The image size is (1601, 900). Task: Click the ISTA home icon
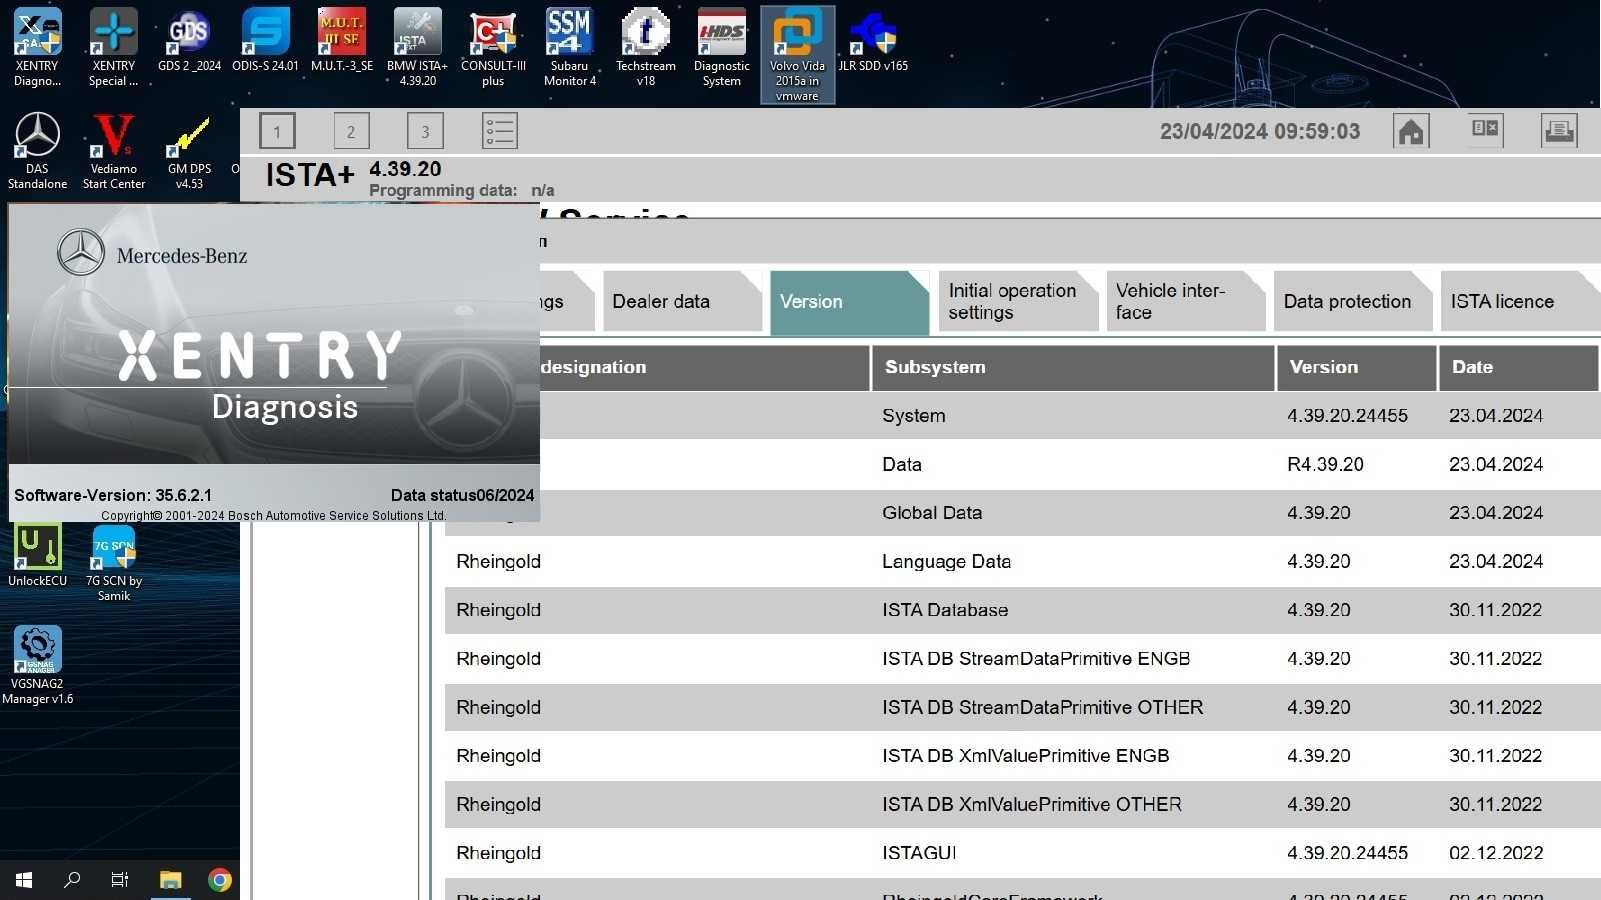(1411, 131)
